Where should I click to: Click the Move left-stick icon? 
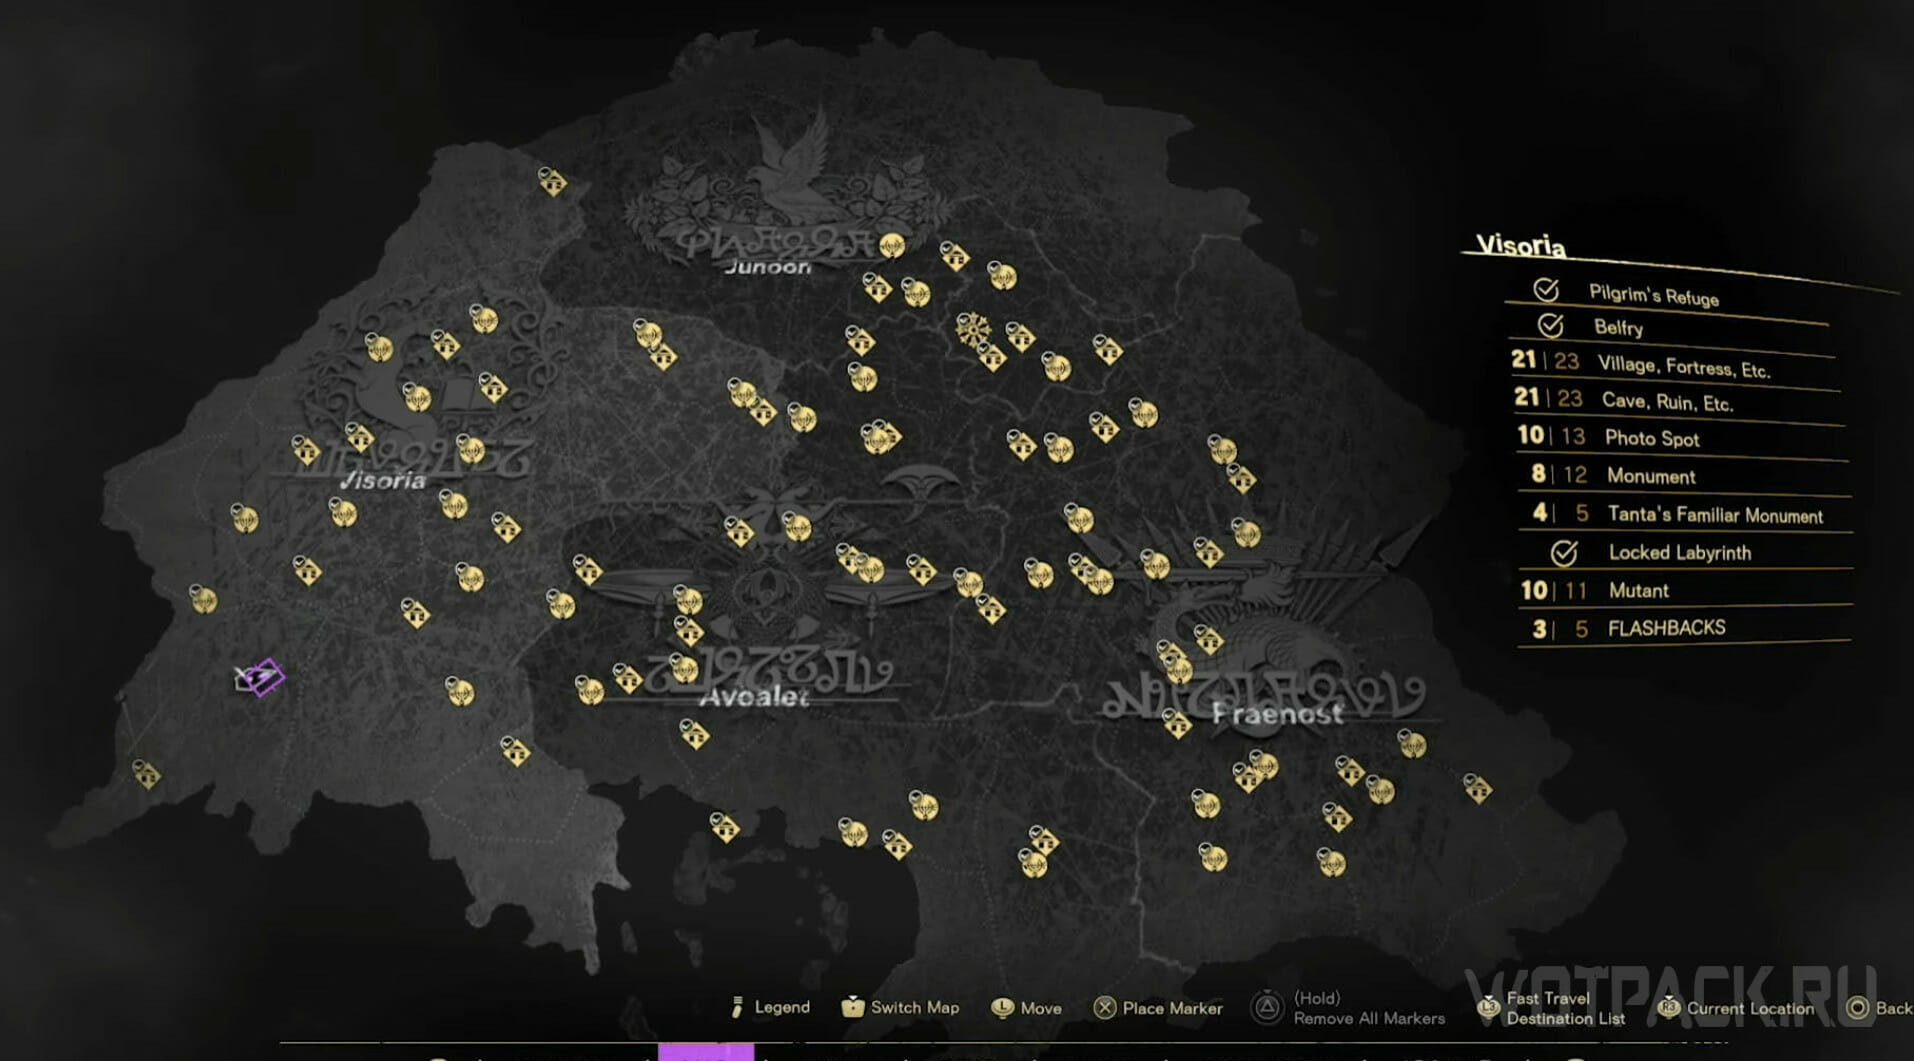pyautogui.click(x=1002, y=1008)
